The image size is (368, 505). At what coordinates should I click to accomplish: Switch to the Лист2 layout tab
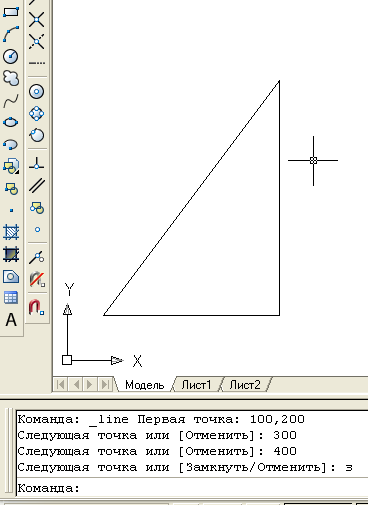click(245, 385)
